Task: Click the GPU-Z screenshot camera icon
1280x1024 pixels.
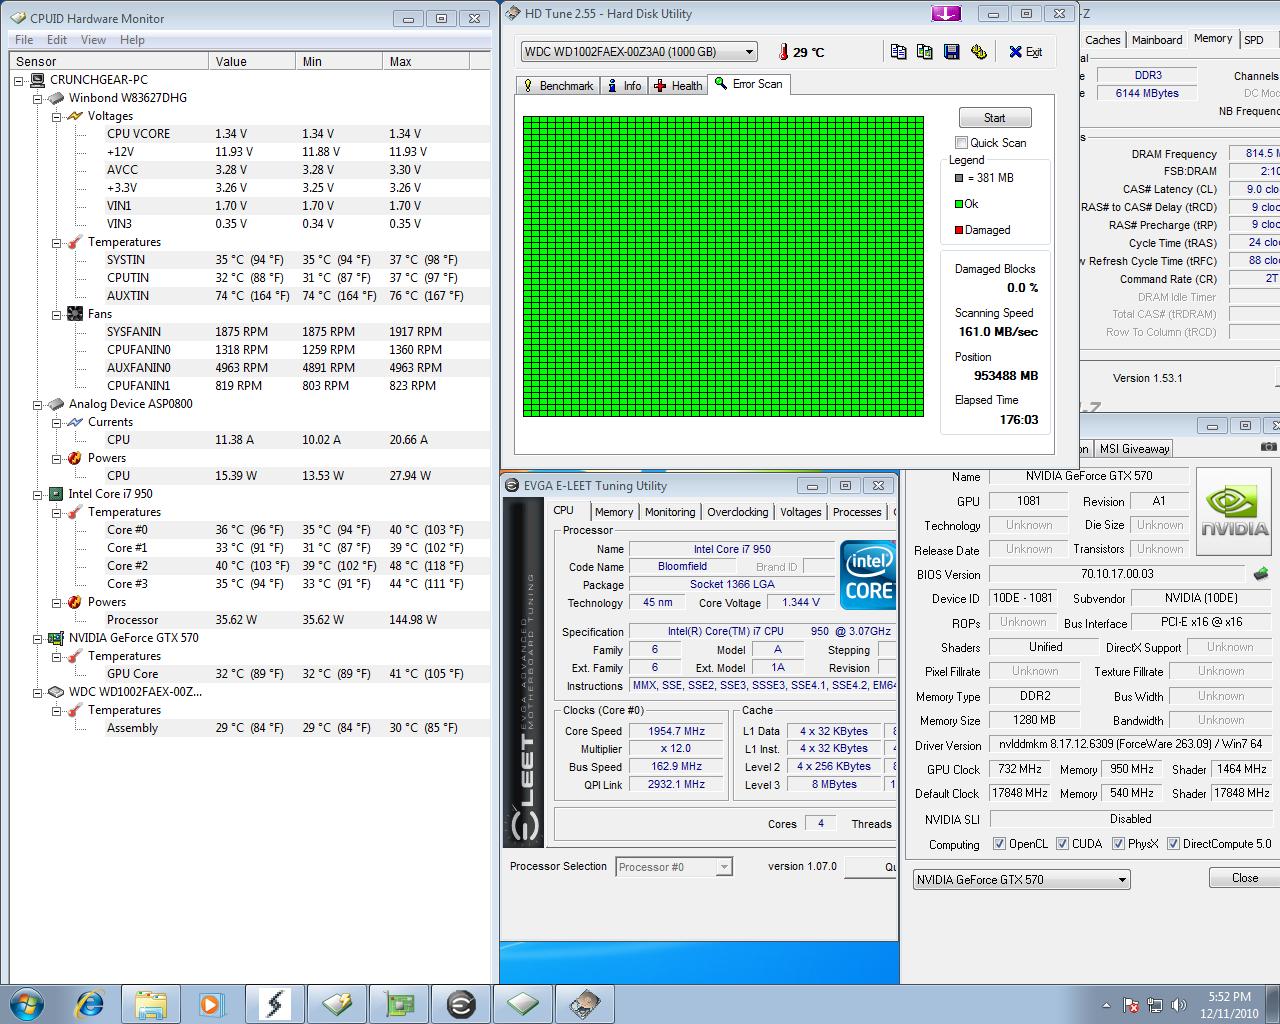Action: (1268, 448)
